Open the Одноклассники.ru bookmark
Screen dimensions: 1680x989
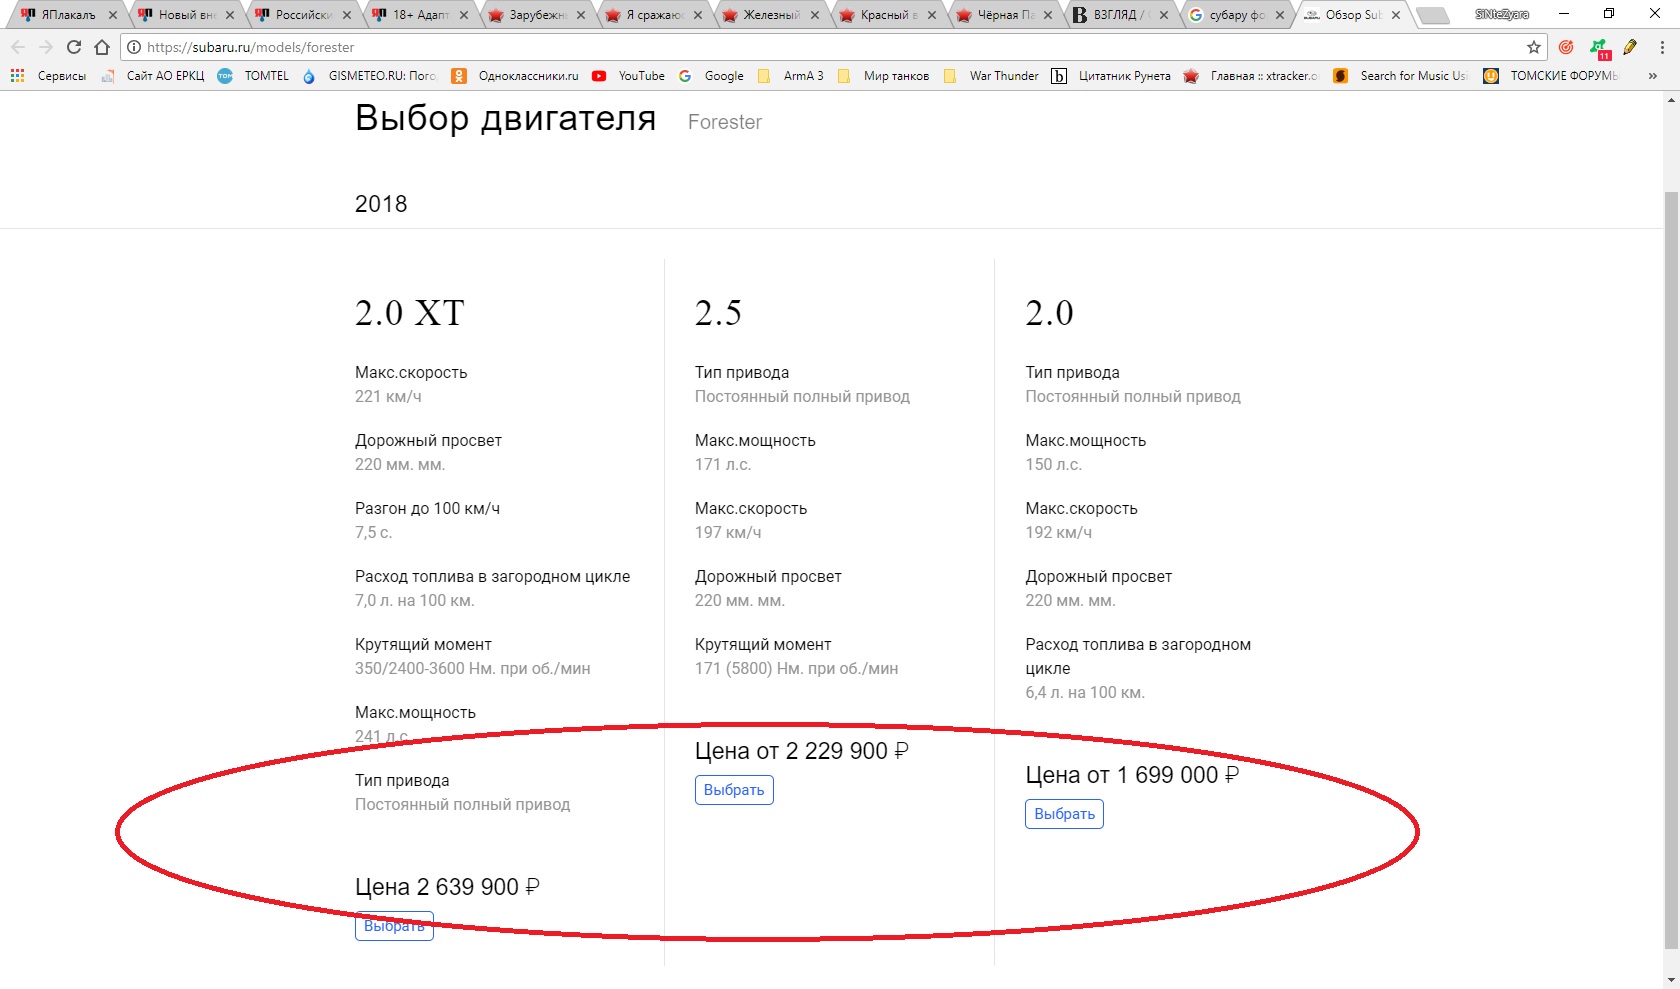click(x=515, y=76)
